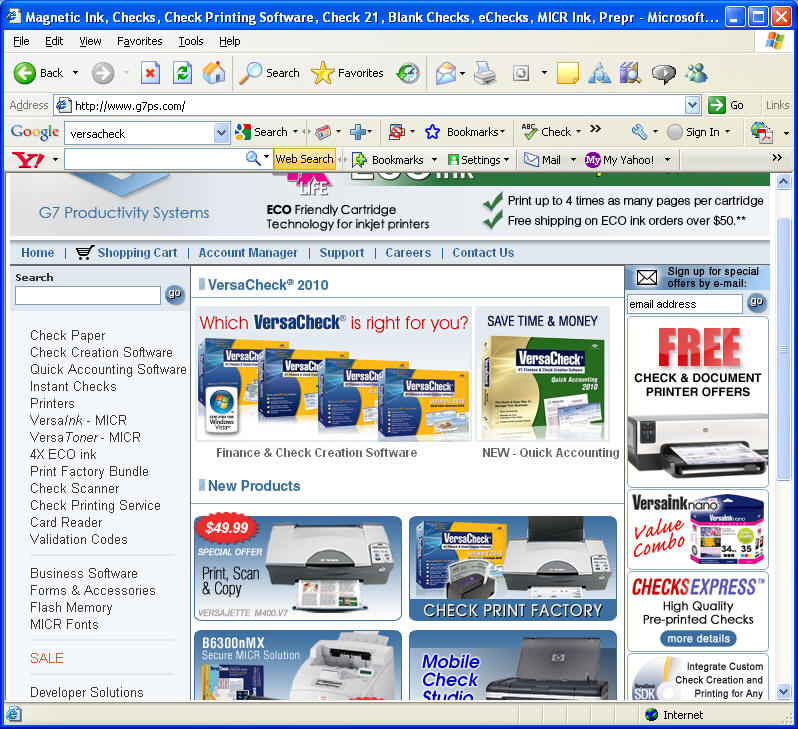Click the scrollbar down arrow
The width and height of the screenshot is (798, 729).
(x=783, y=691)
